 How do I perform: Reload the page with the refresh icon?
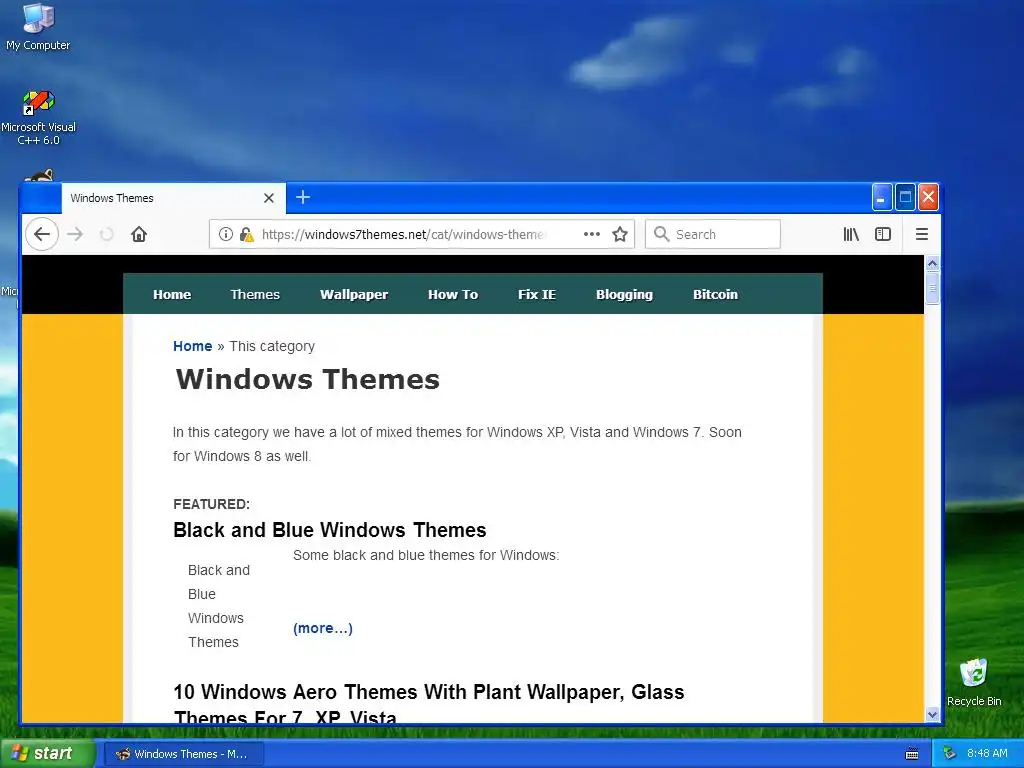(106, 234)
